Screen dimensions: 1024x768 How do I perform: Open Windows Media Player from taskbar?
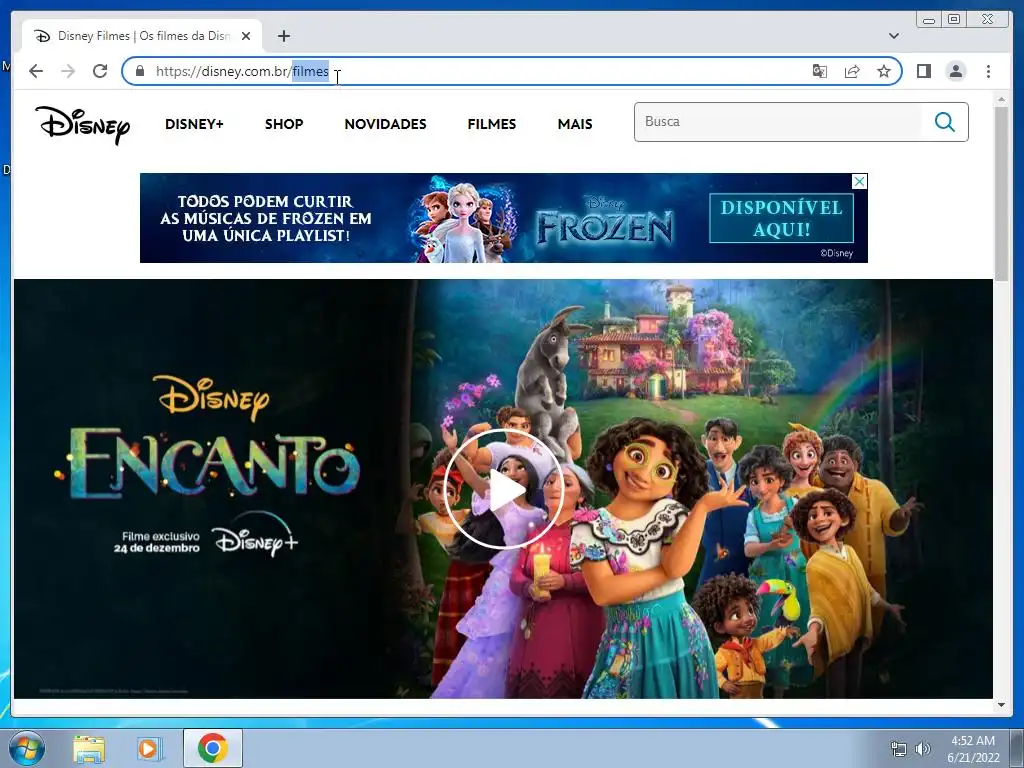click(x=150, y=748)
